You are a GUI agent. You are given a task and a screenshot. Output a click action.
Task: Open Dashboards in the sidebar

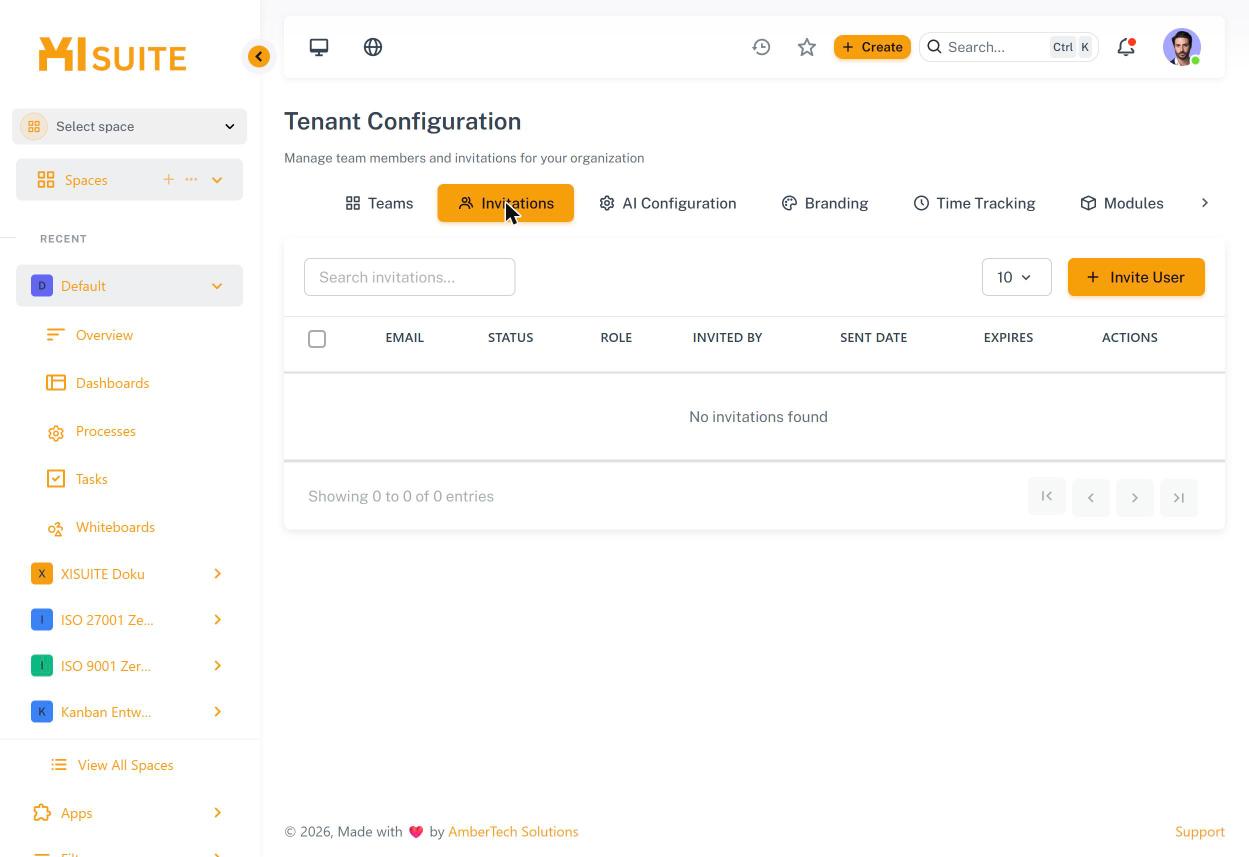112,383
